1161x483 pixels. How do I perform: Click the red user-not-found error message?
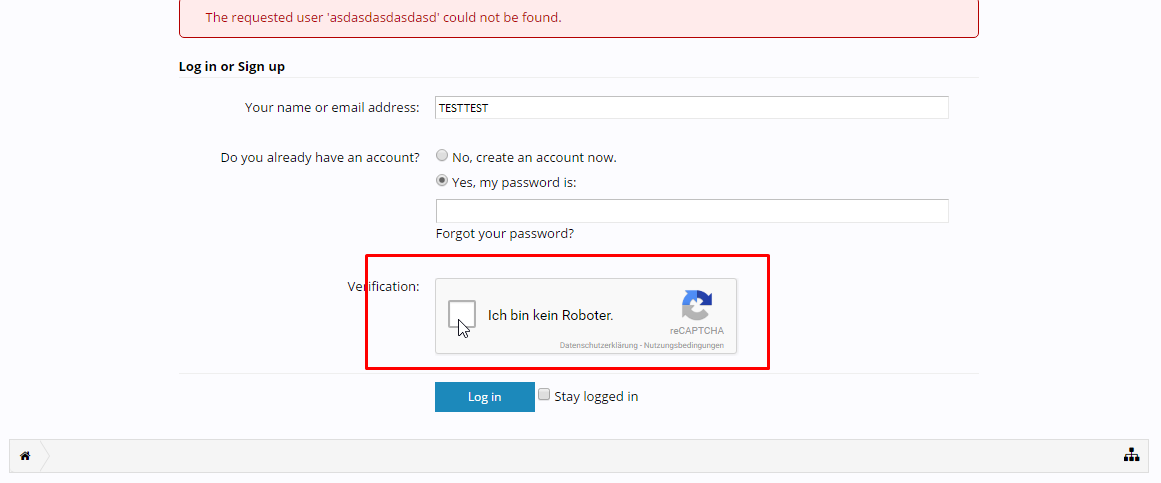(383, 18)
